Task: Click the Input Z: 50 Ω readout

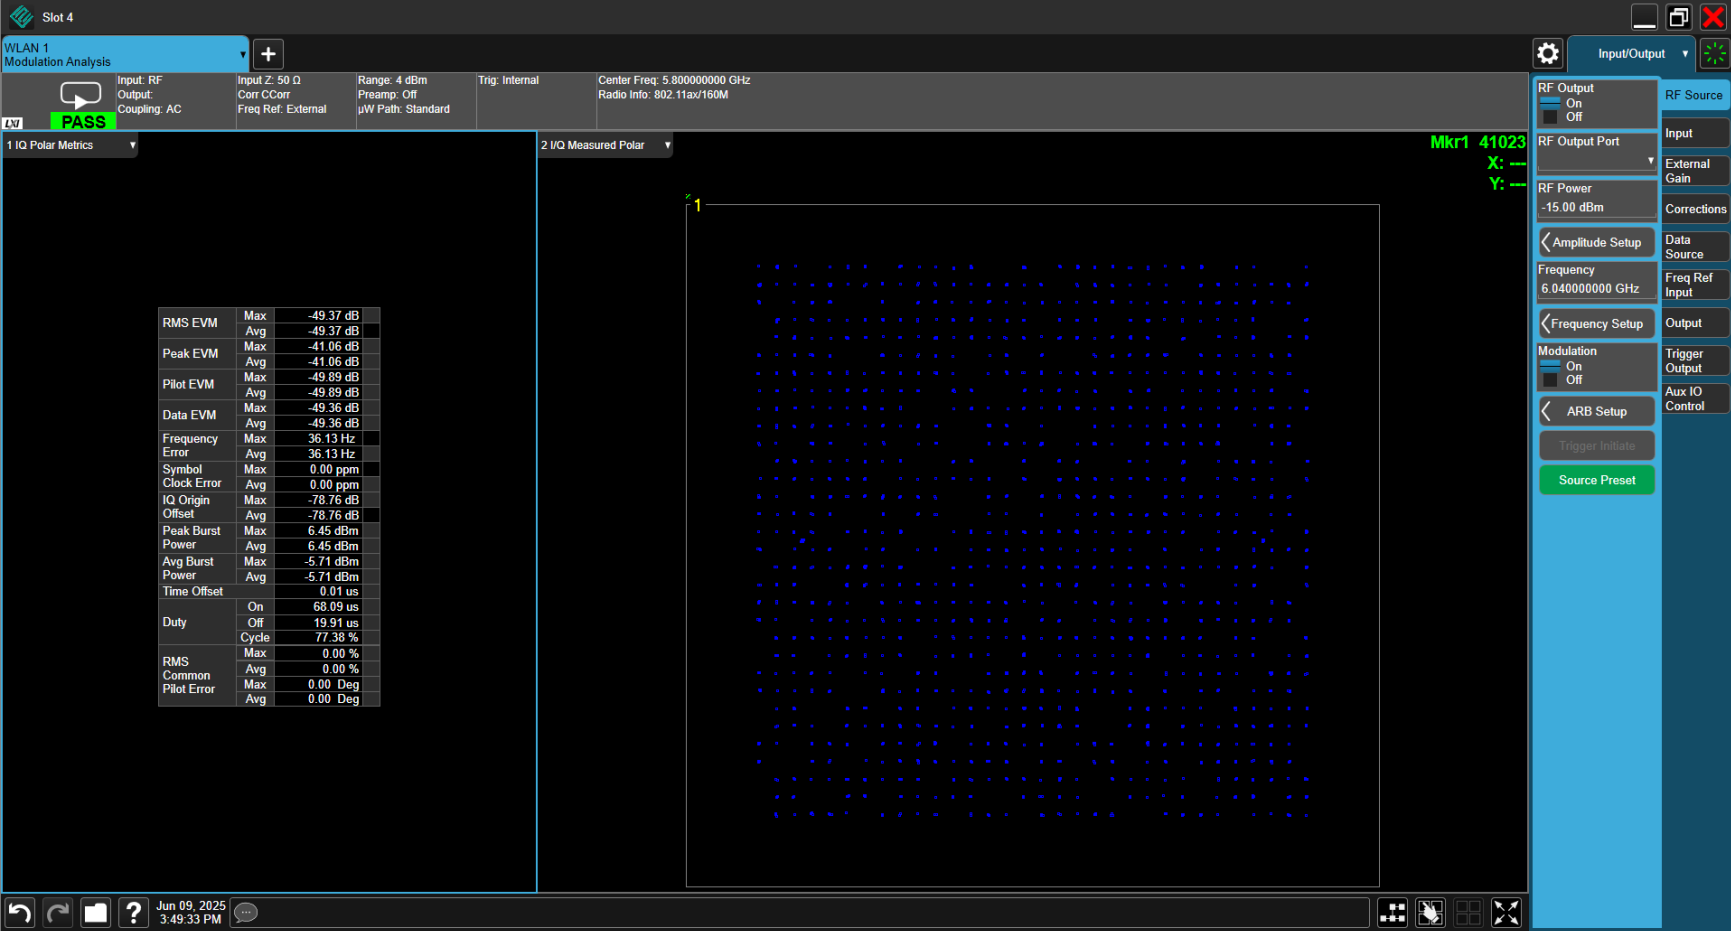Action: [x=269, y=80]
